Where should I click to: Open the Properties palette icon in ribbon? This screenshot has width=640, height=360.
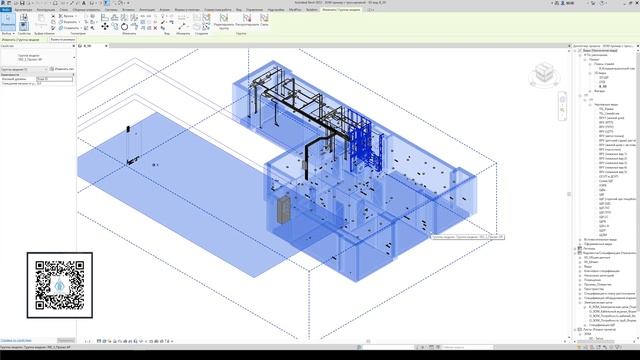(24, 26)
